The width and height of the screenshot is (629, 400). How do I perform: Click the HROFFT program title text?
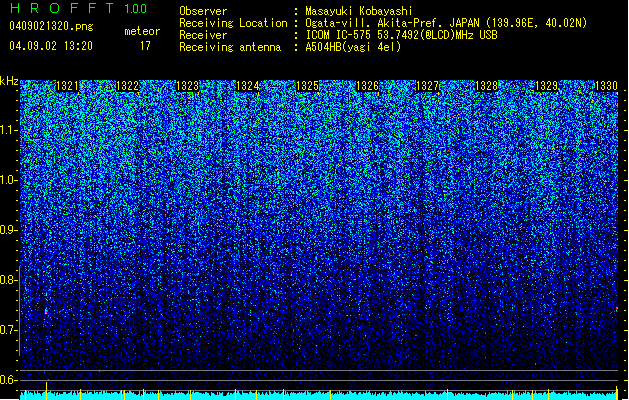click(x=62, y=8)
